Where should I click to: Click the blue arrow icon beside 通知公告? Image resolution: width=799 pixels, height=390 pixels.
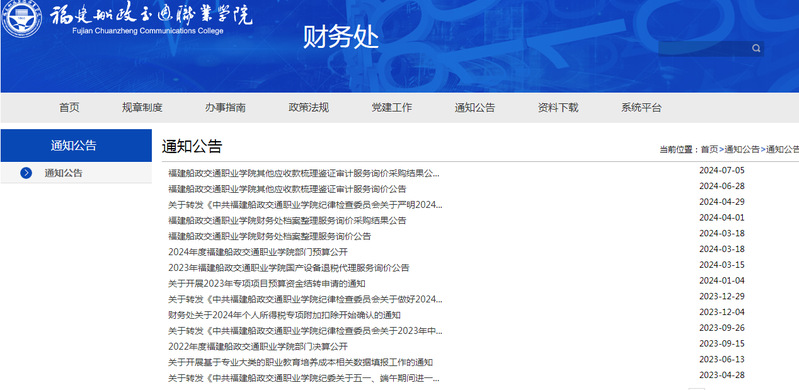coord(26,173)
